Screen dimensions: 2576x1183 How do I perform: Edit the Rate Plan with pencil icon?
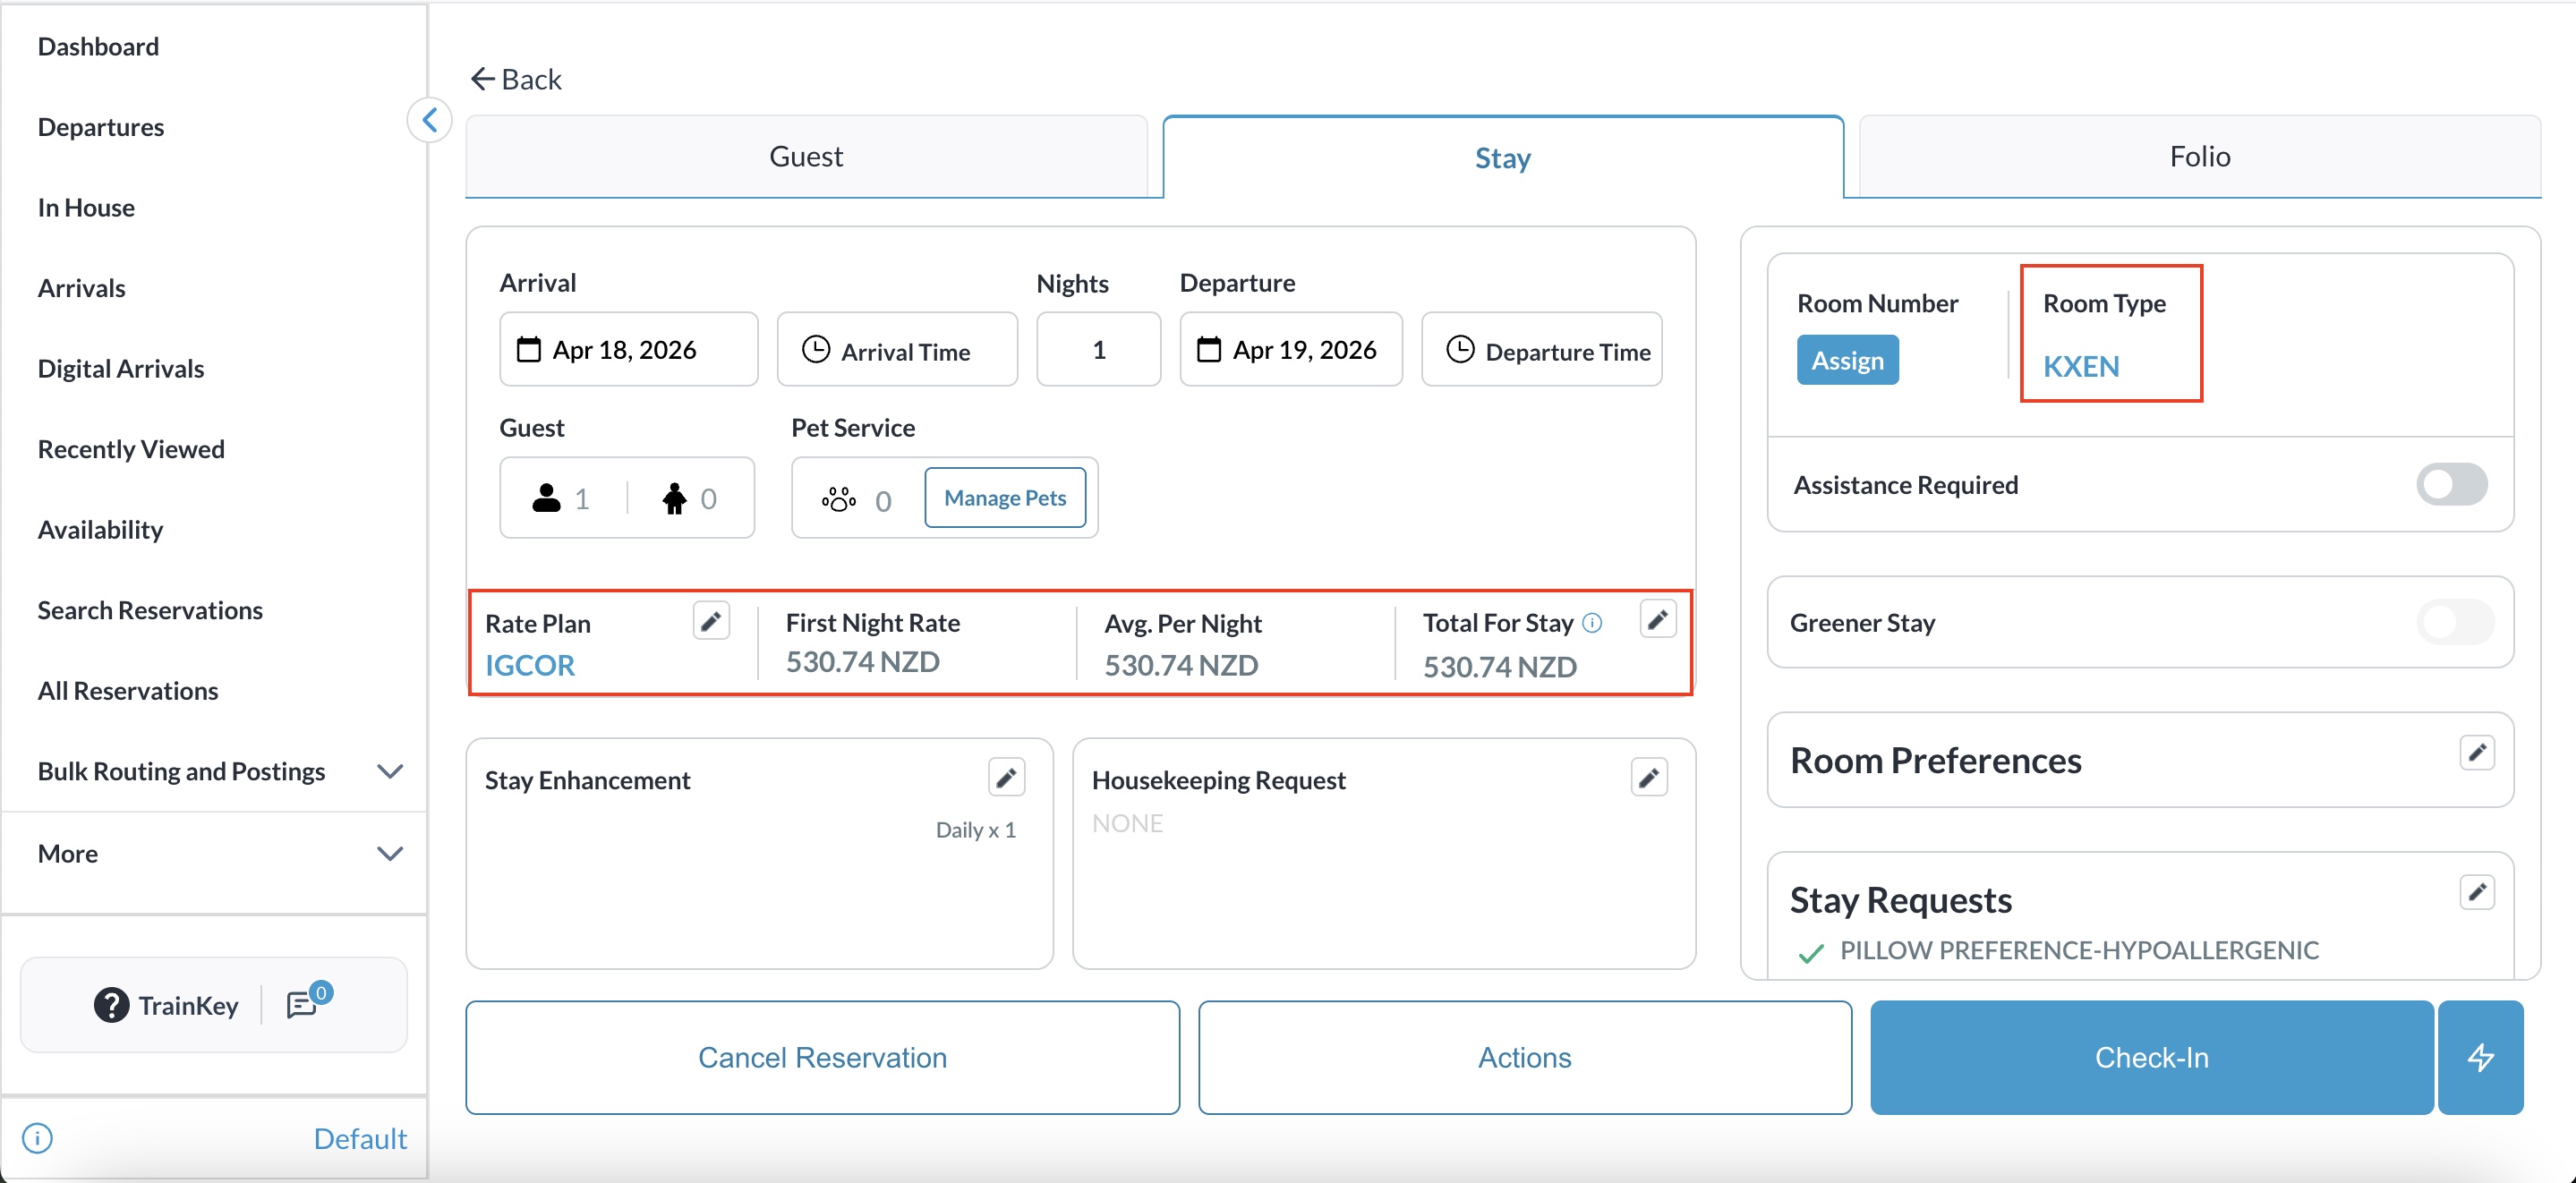[x=711, y=621]
